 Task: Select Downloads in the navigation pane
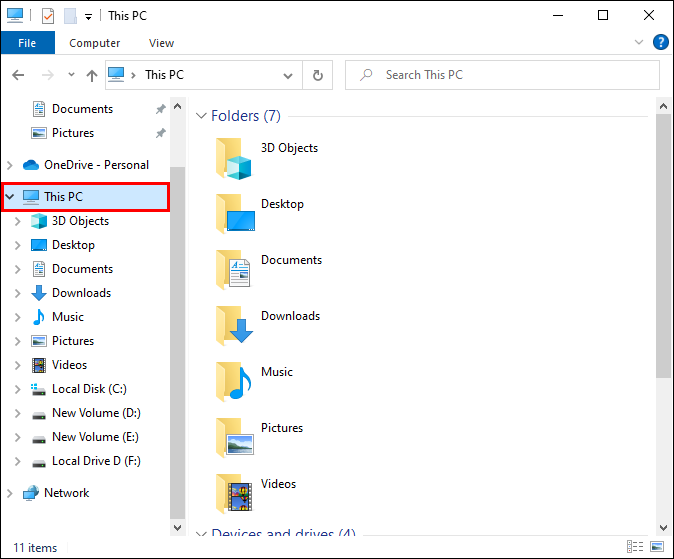point(81,293)
